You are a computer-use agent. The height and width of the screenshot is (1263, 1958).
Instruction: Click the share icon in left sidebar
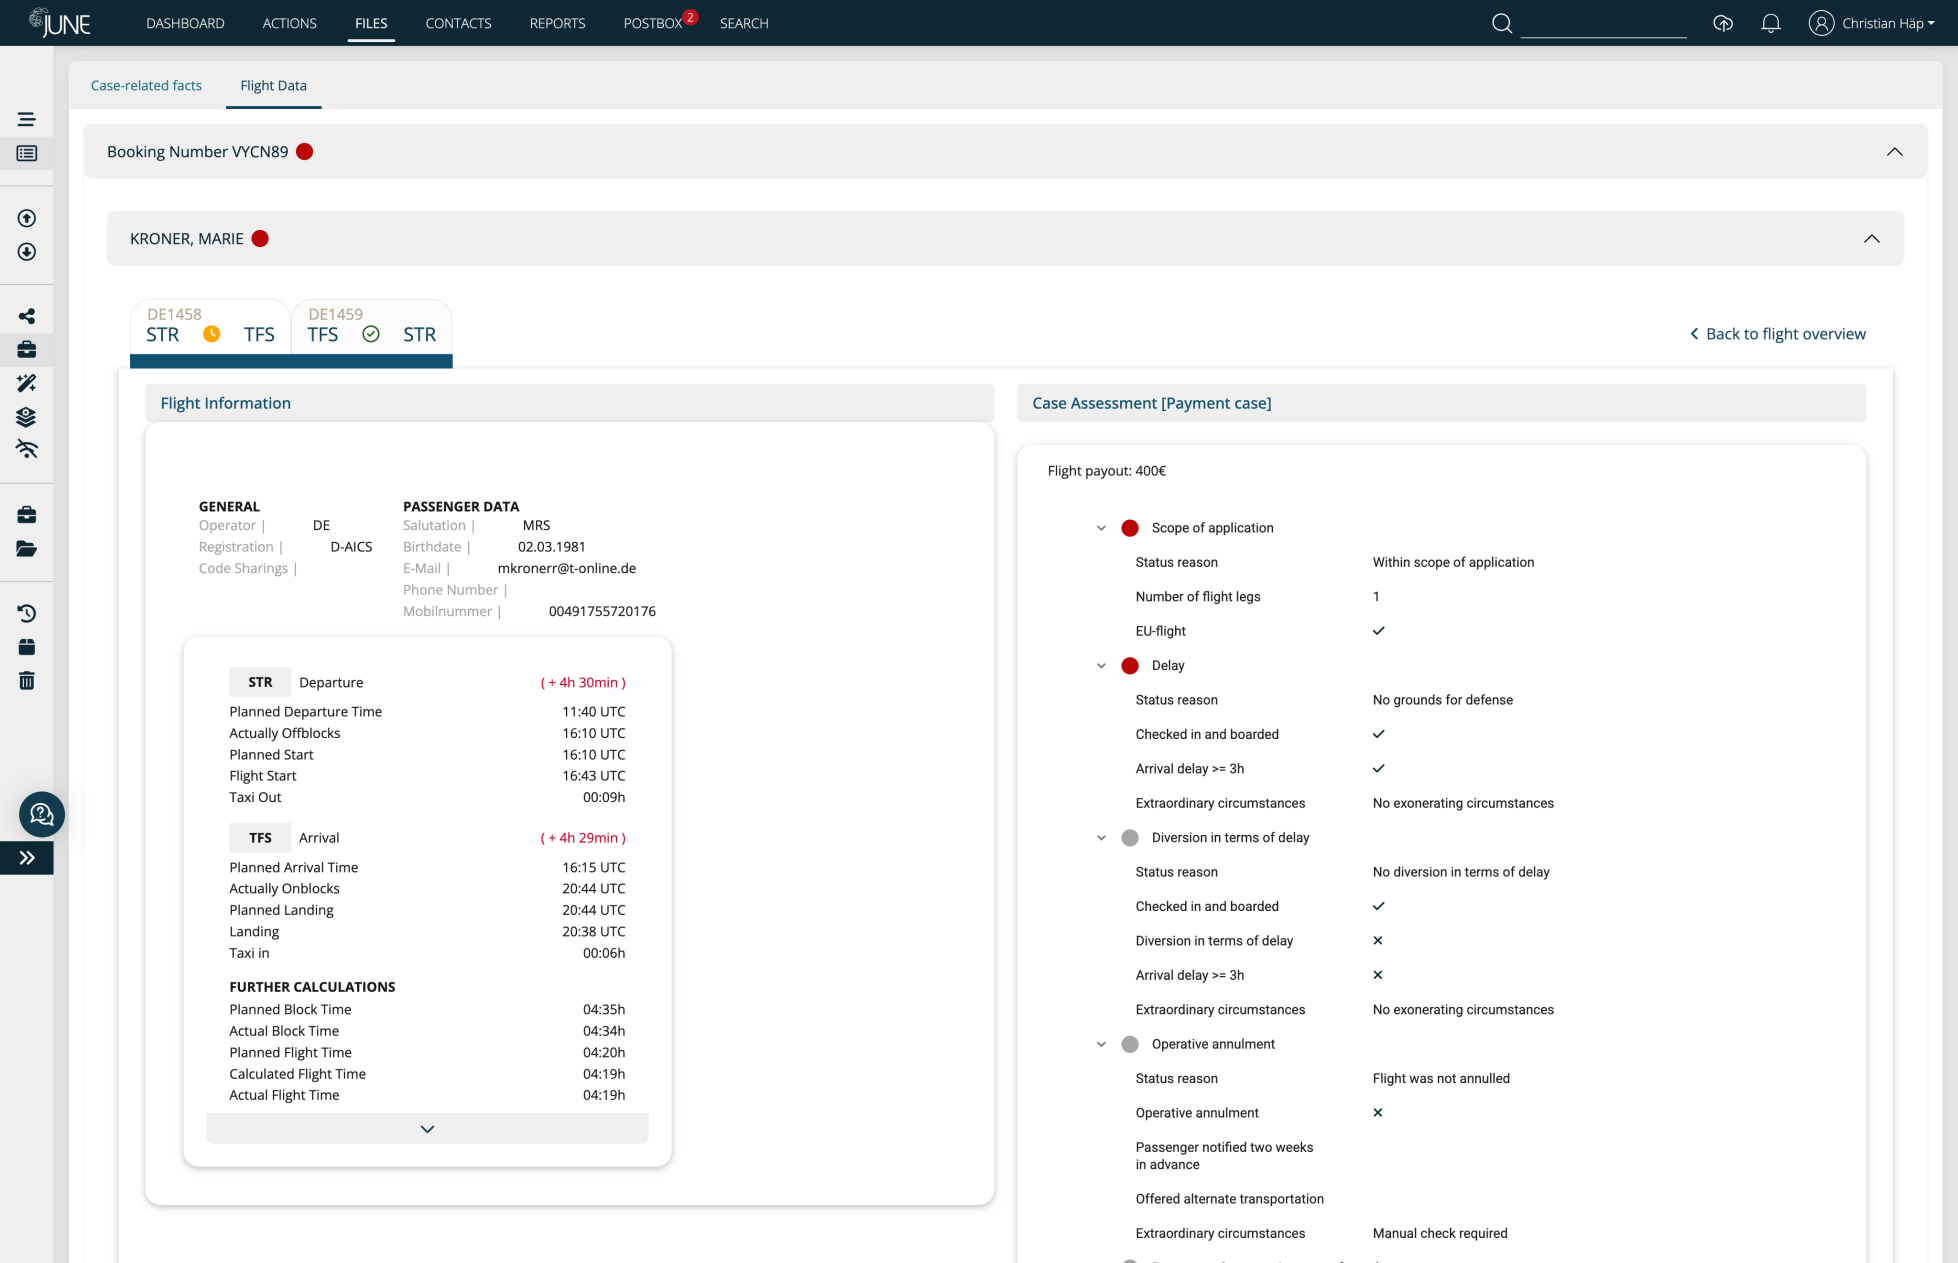[x=27, y=316]
